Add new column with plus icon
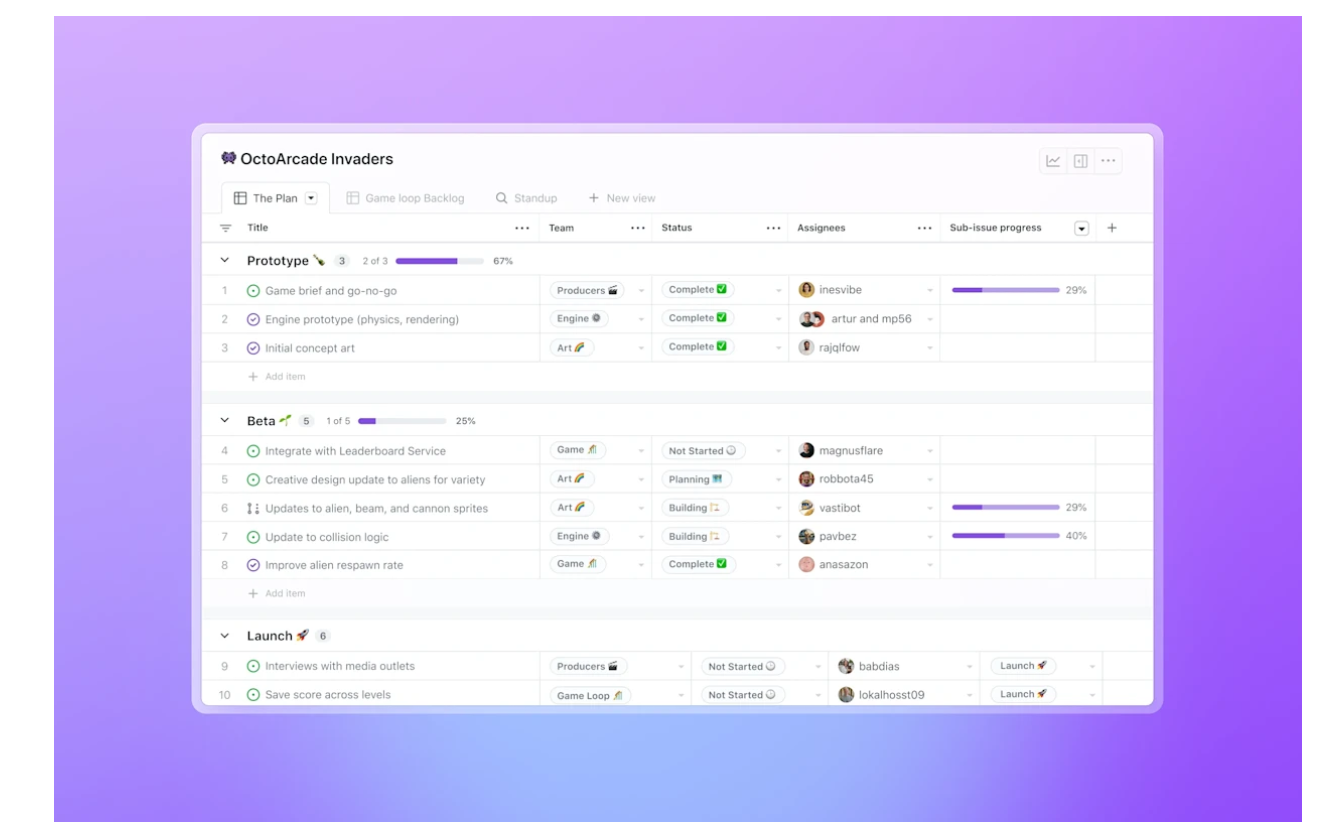The height and width of the screenshot is (834, 1330). coord(1111,228)
